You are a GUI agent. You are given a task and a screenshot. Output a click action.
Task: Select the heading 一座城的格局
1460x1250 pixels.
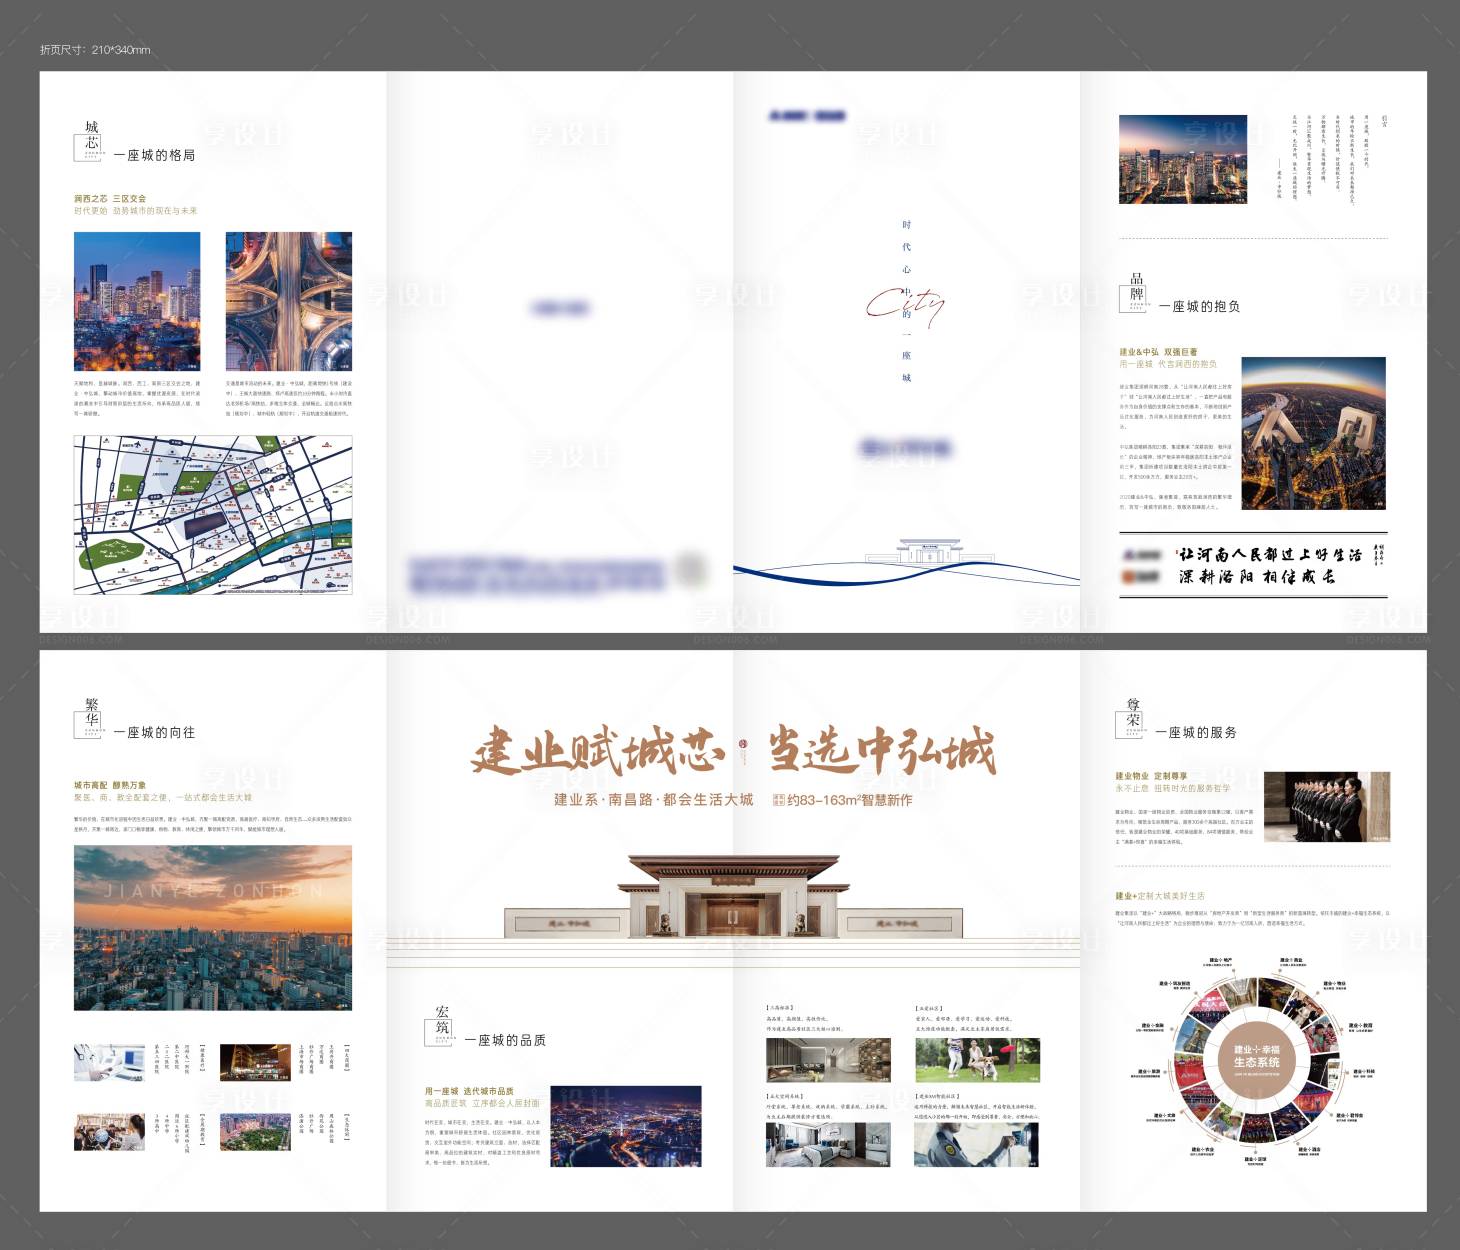pos(154,155)
